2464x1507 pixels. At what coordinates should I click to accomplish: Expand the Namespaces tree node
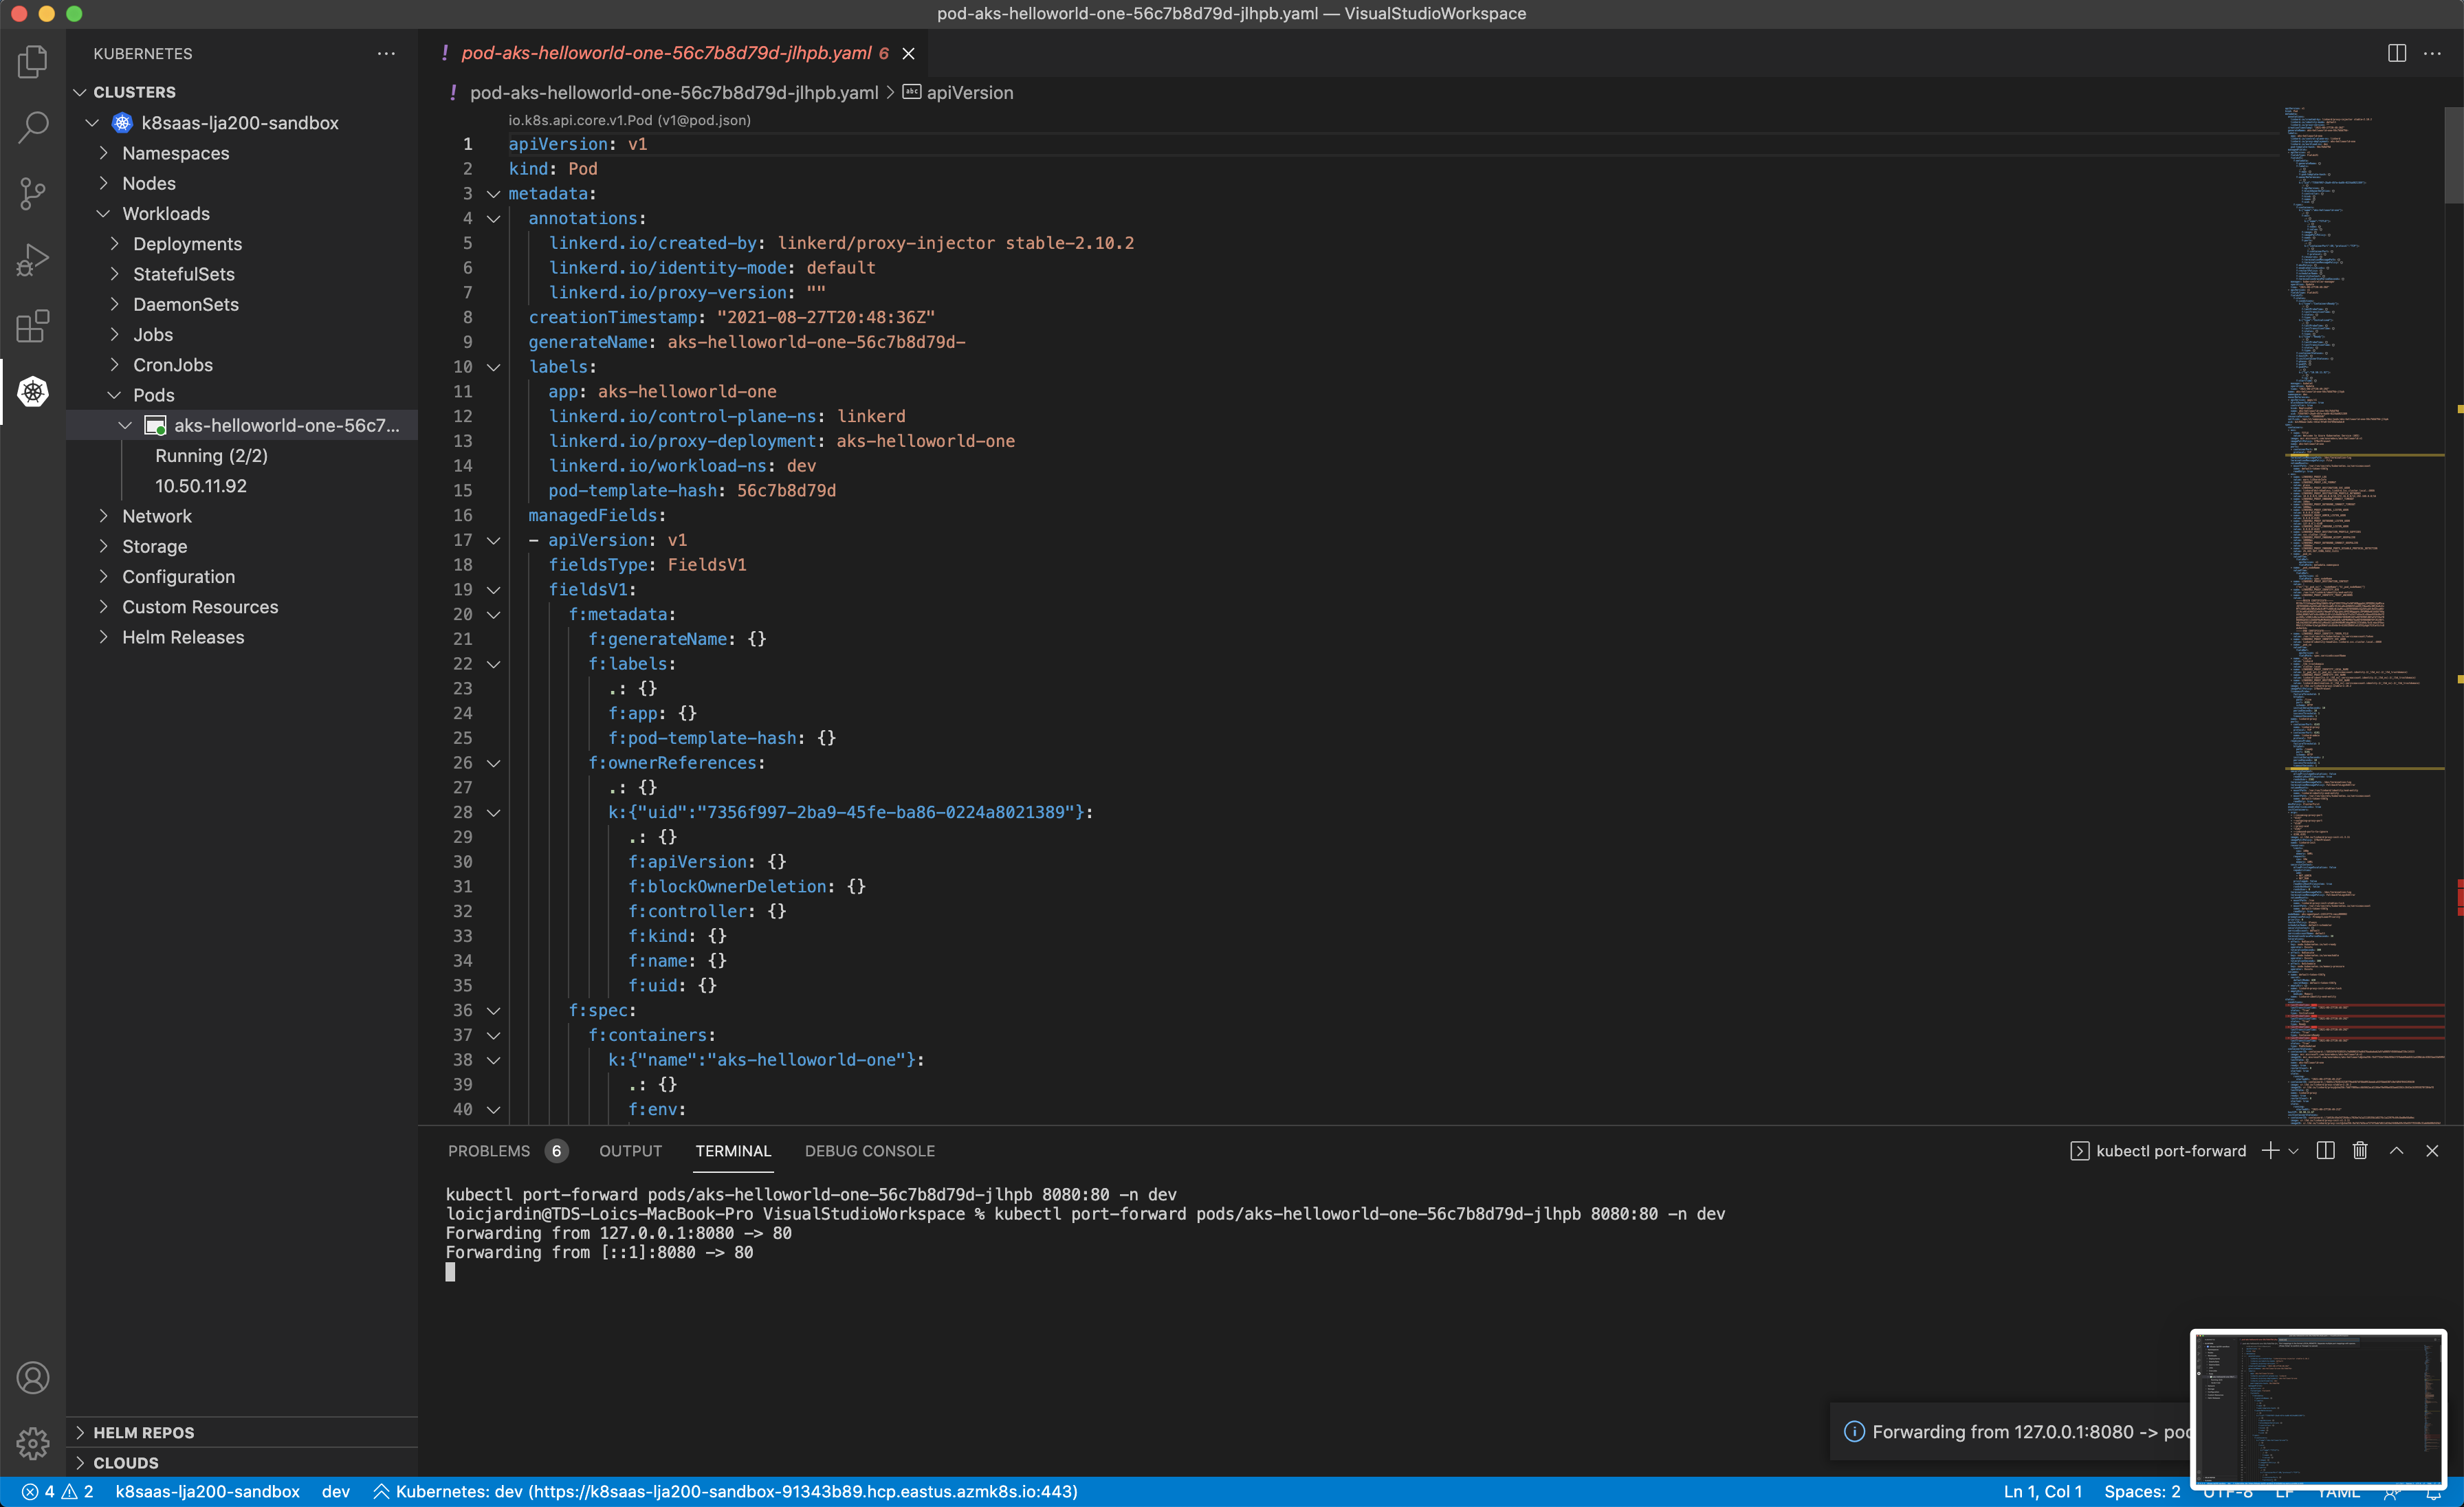pos(103,153)
